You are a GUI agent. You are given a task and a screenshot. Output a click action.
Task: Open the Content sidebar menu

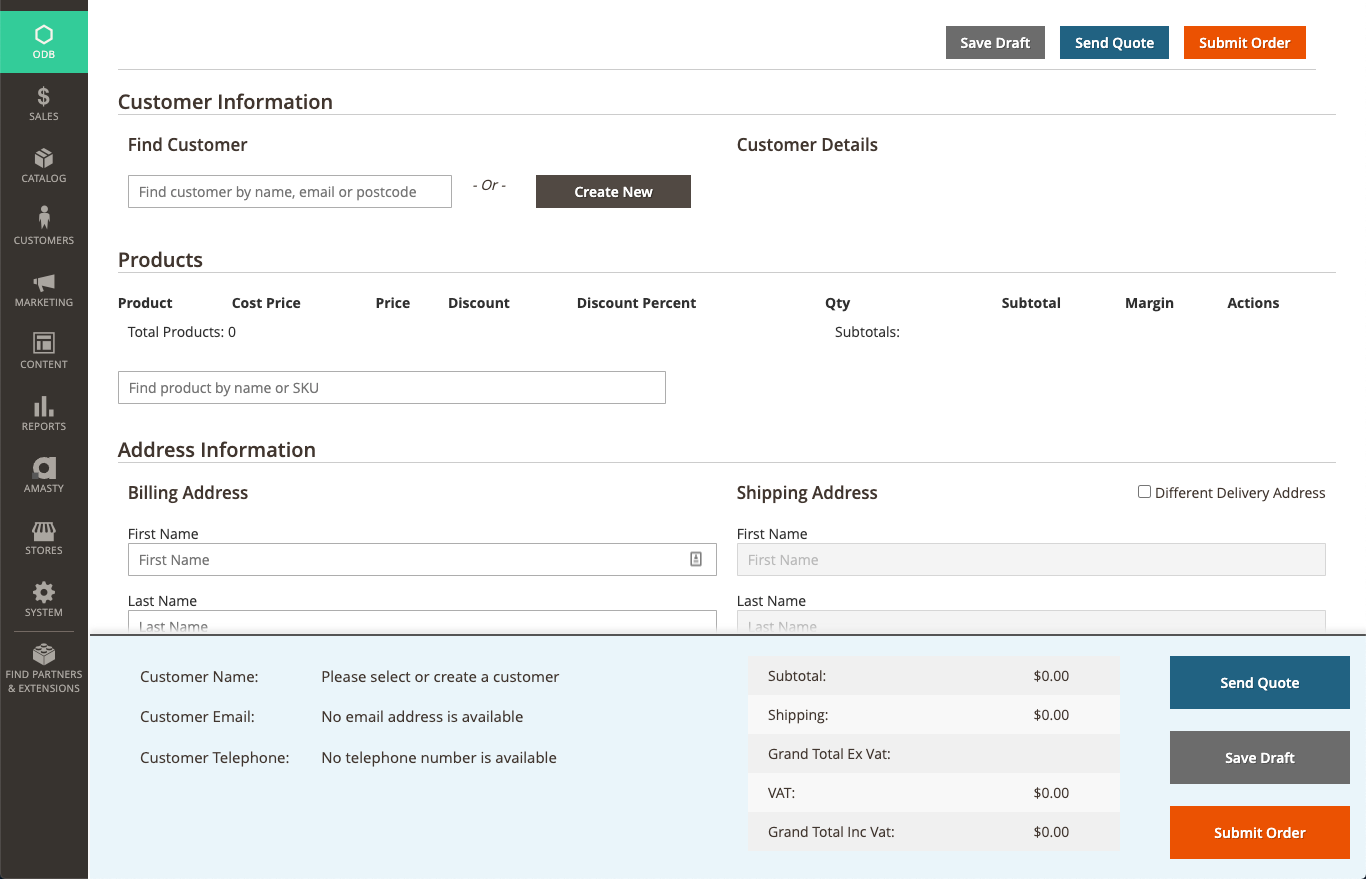(x=44, y=352)
